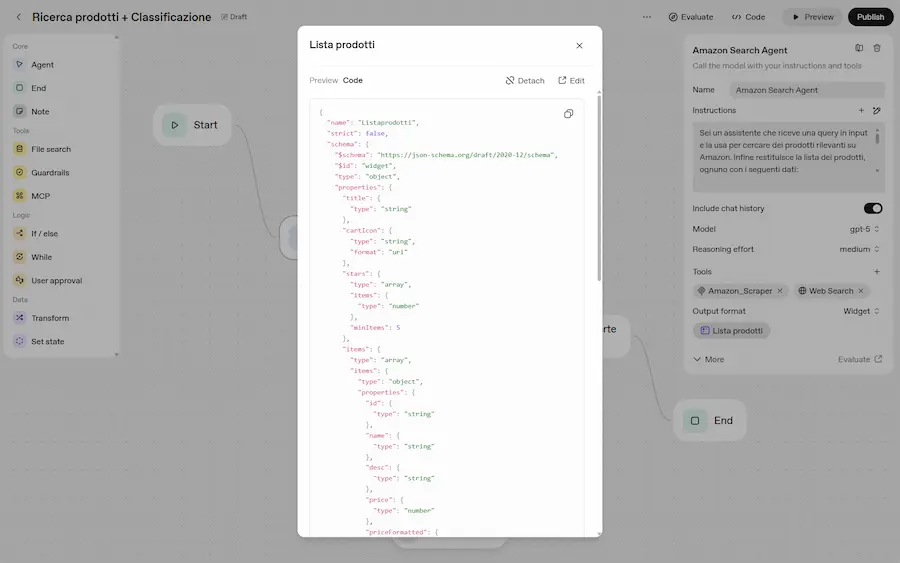This screenshot has height=563, width=900.
Task: Click the three-dots more options menu
Action: 647,17
